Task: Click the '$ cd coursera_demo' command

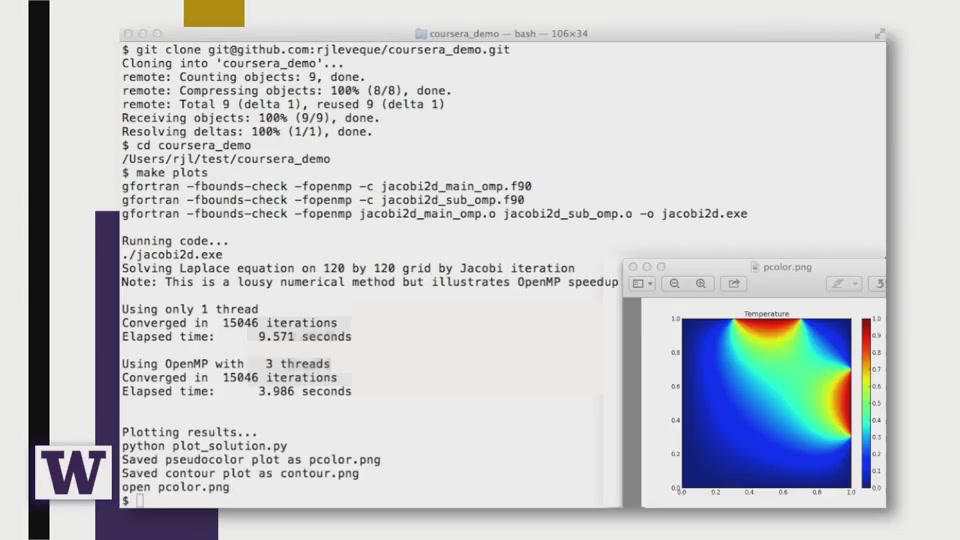Action: tap(186, 145)
